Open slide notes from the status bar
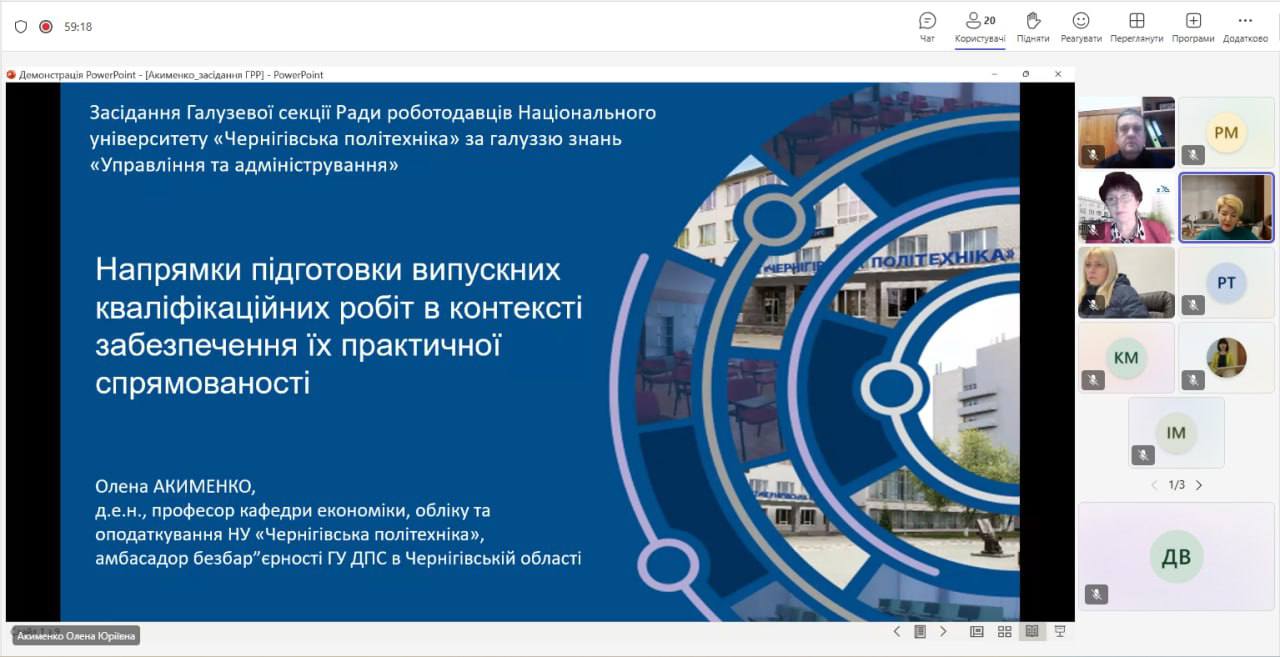Screen dimensions: 1280x657 point(920,631)
